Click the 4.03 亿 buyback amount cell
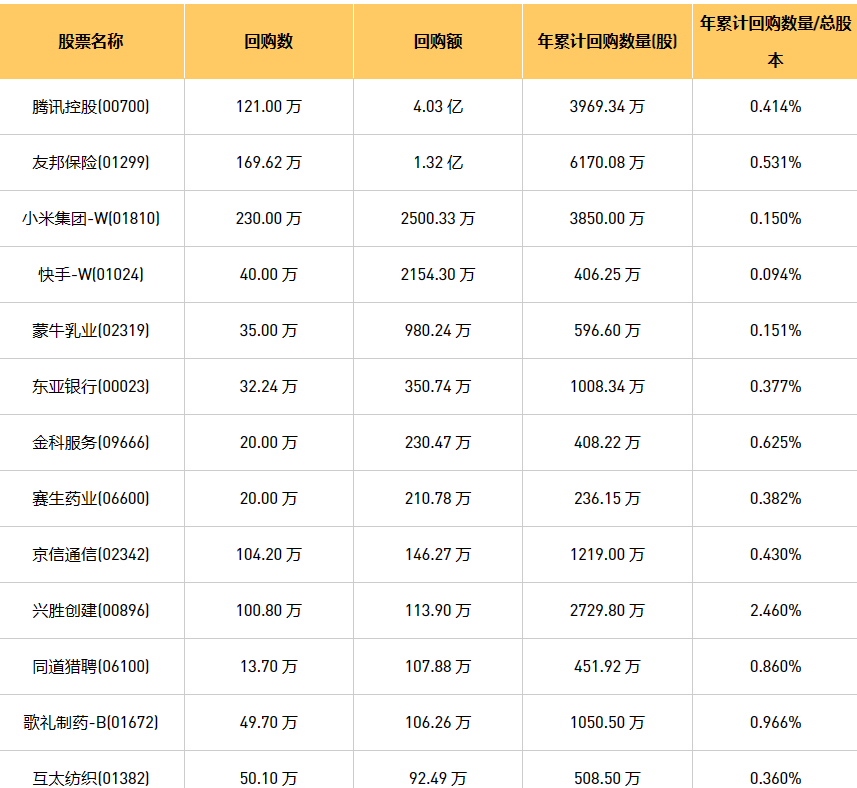The width and height of the screenshot is (857, 788). click(x=438, y=107)
